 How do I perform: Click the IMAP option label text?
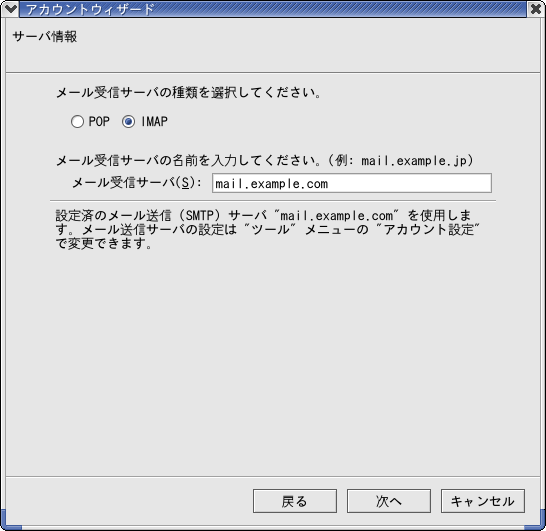[154, 121]
